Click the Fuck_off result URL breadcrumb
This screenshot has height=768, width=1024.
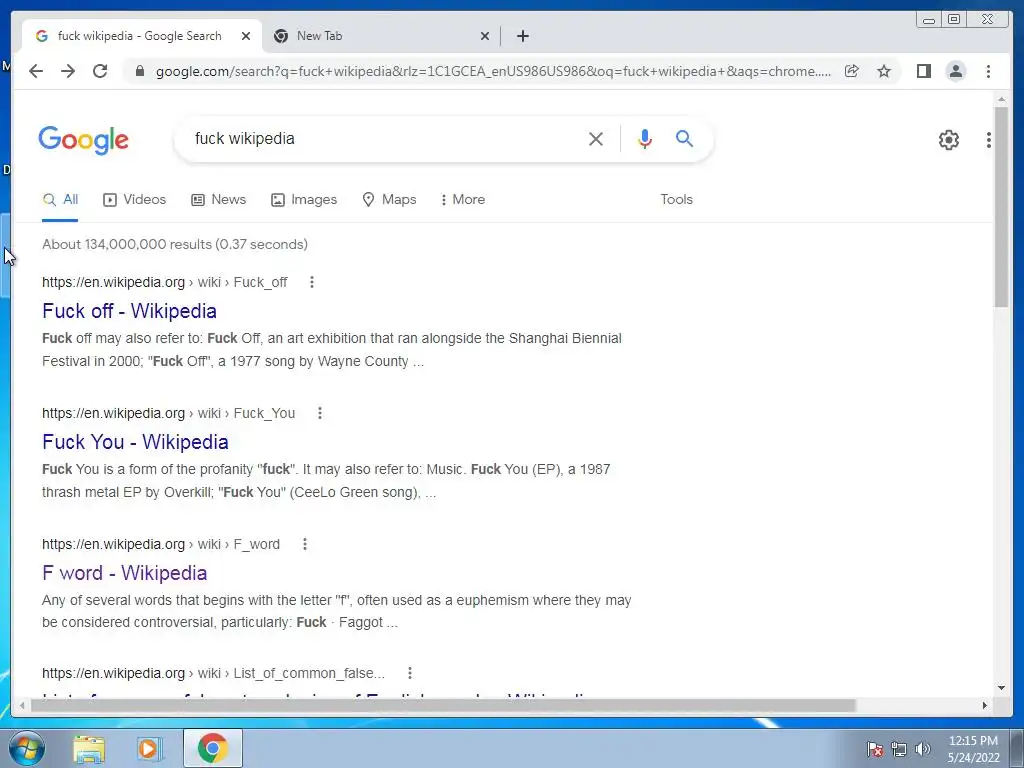click(165, 282)
